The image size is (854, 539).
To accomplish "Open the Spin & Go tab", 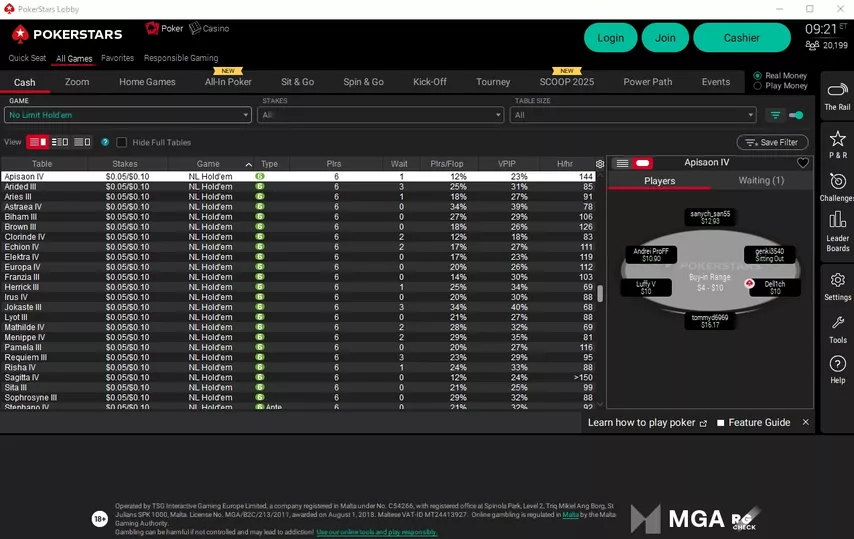I will click(x=363, y=82).
